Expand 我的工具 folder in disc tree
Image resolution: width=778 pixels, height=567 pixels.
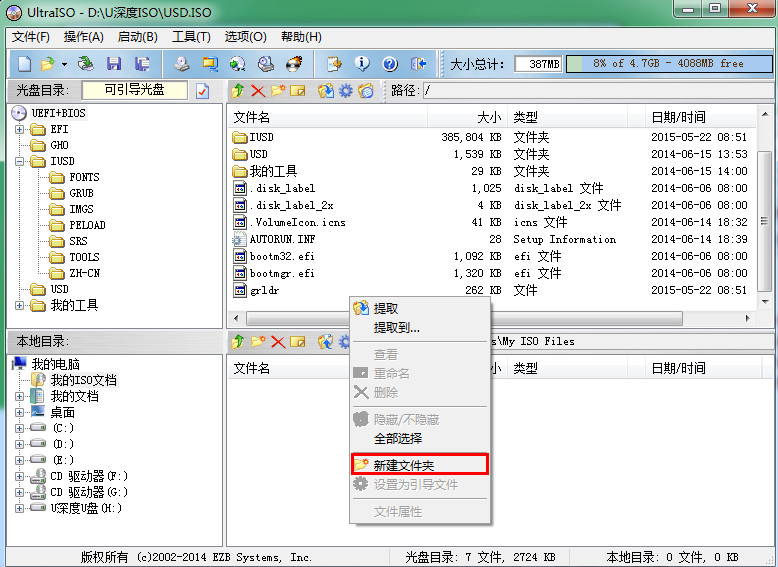pos(19,305)
